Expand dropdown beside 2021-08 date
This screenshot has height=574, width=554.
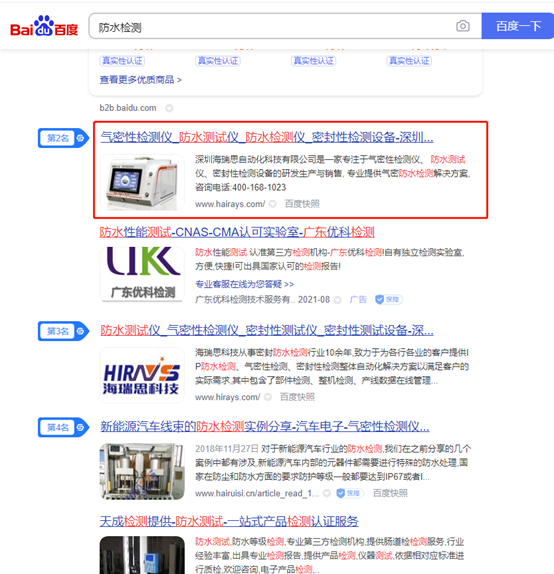coord(338,300)
